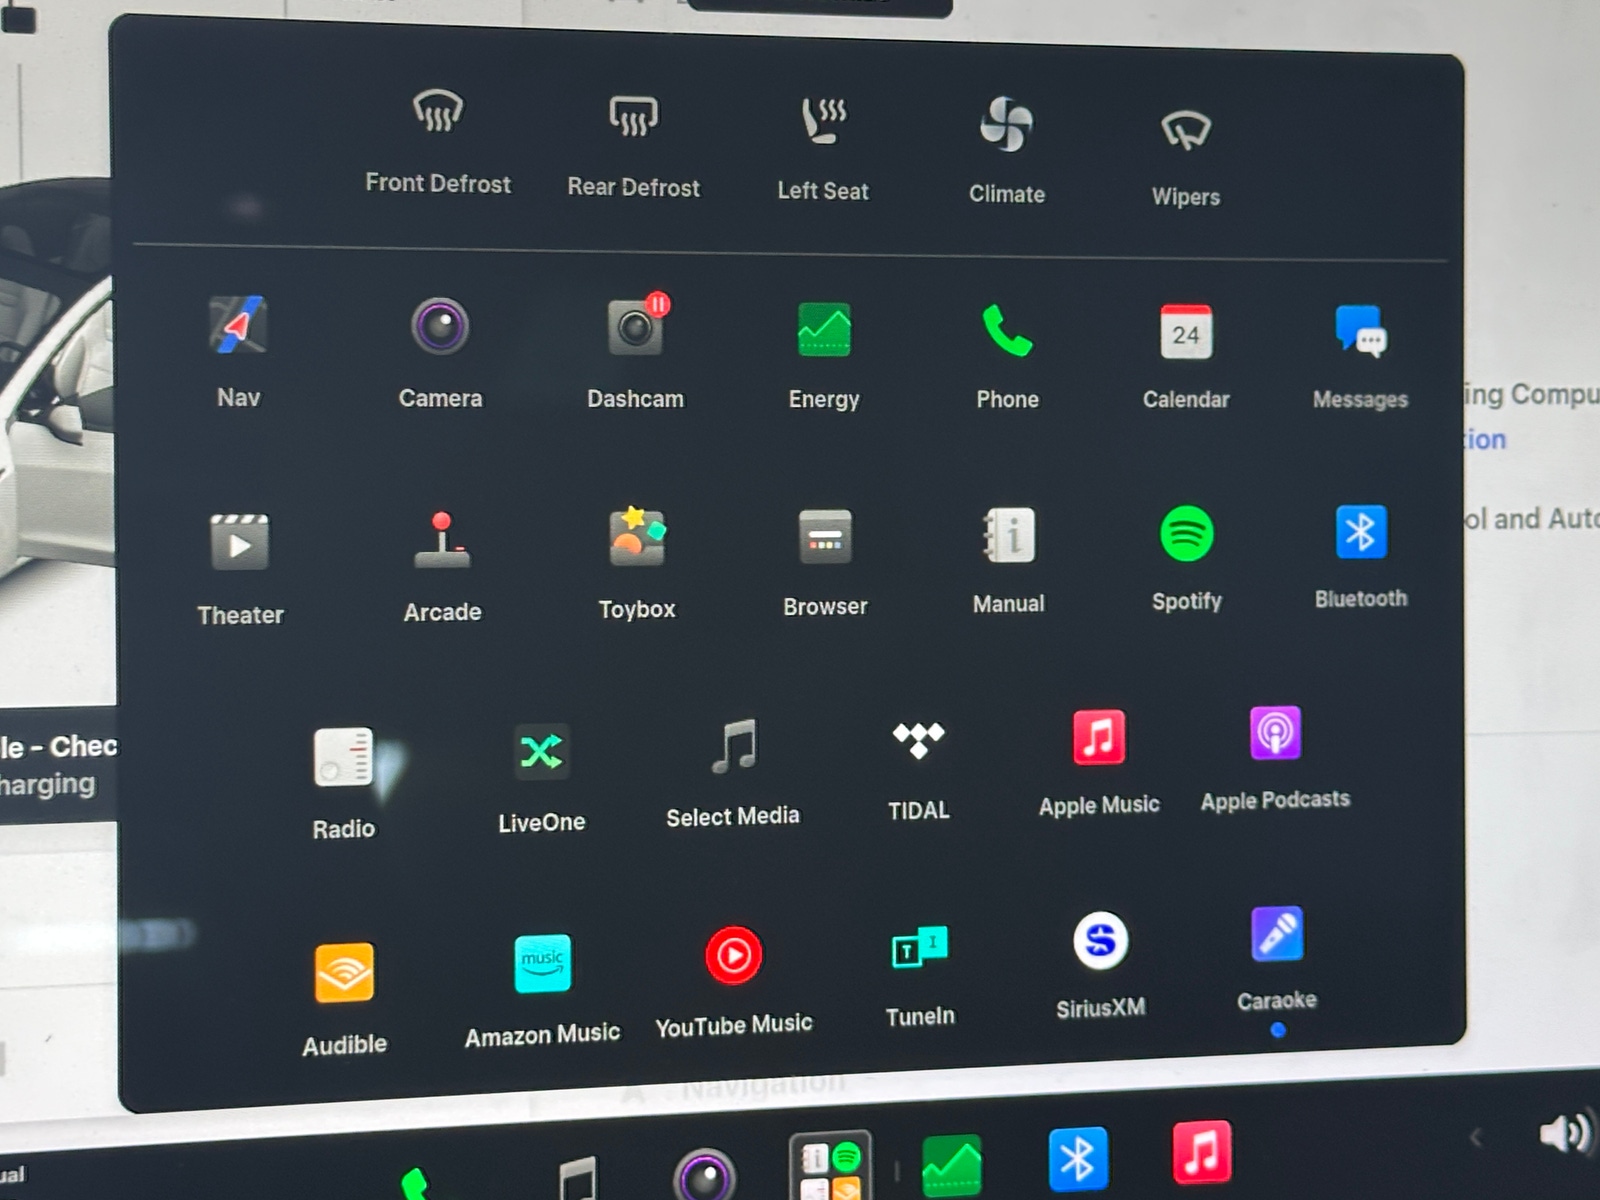Viewport: 1600px width, 1200px height.
Task: Click the Bluetooth icon in bottom dock
Action: click(x=1078, y=1160)
